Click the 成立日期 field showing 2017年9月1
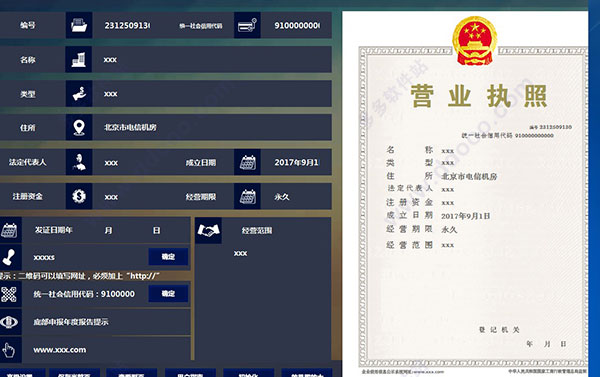Image resolution: width=600 pixels, height=377 pixels. 296,162
